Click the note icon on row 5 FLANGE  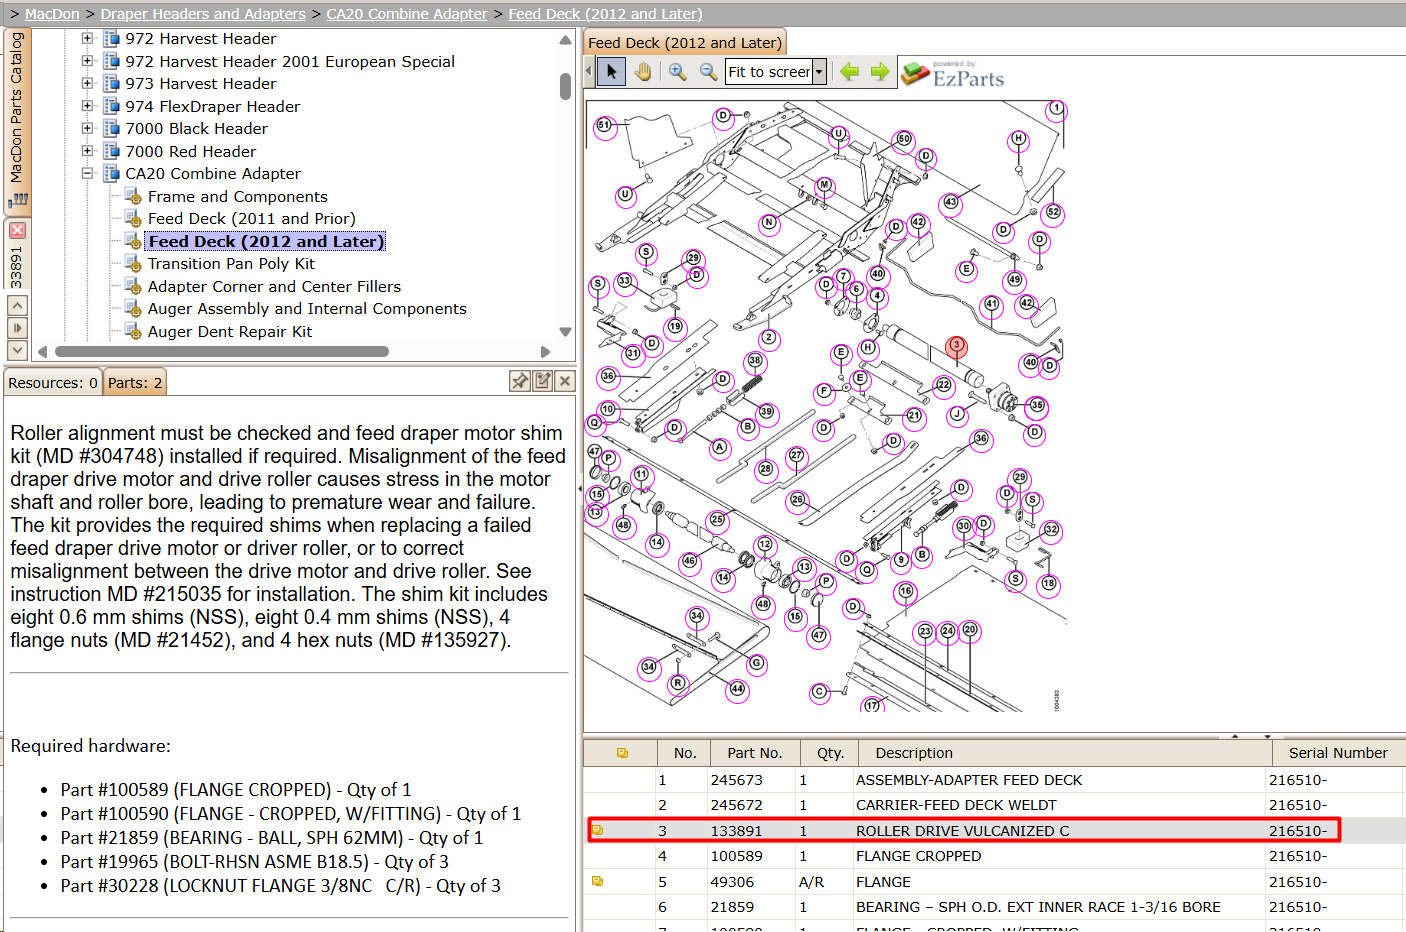(x=597, y=881)
